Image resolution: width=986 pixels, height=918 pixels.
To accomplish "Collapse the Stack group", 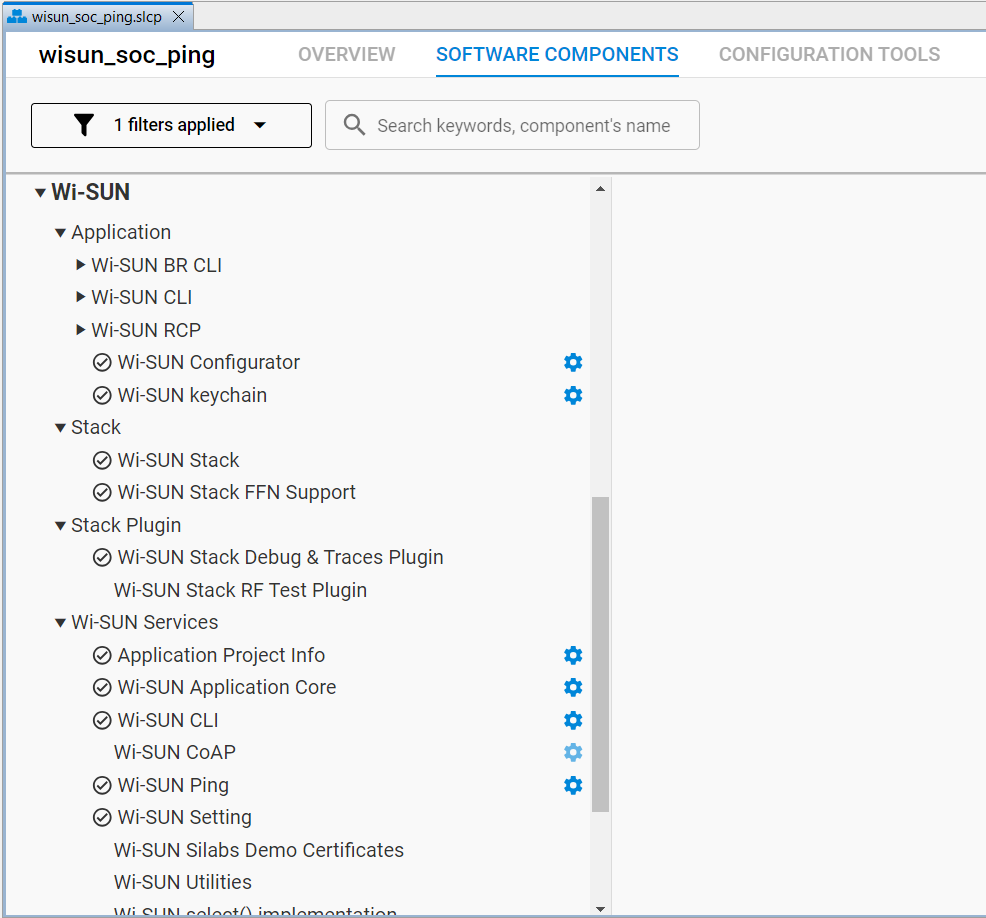I will (x=60, y=428).
